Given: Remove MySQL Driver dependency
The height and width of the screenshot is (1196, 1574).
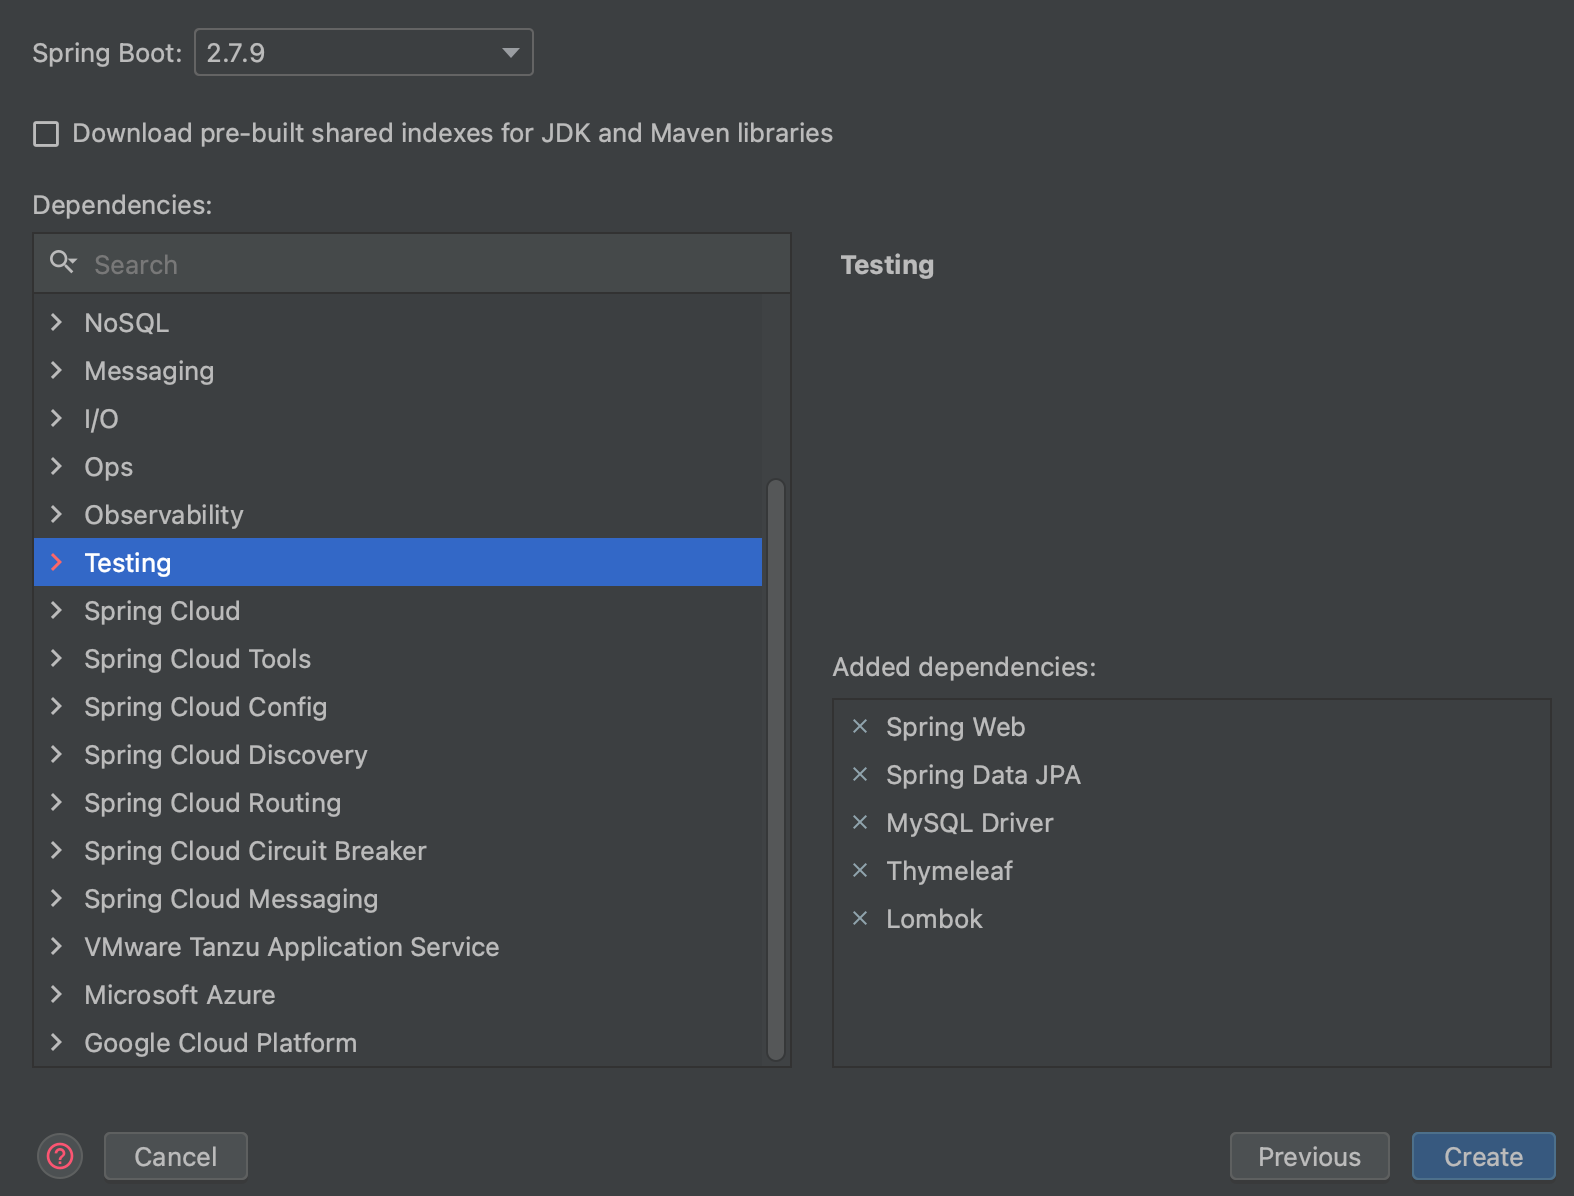Looking at the screenshot, I should pos(860,823).
